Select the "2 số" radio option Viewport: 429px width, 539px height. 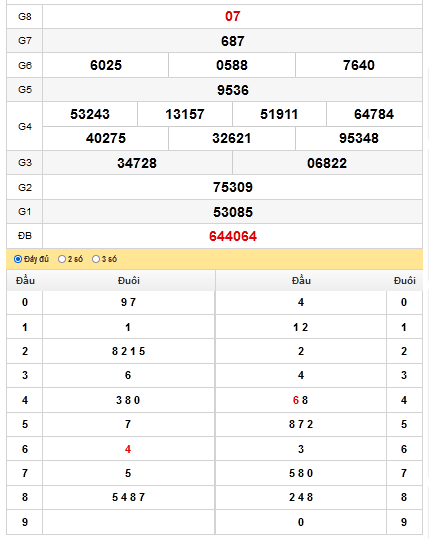pos(62,259)
